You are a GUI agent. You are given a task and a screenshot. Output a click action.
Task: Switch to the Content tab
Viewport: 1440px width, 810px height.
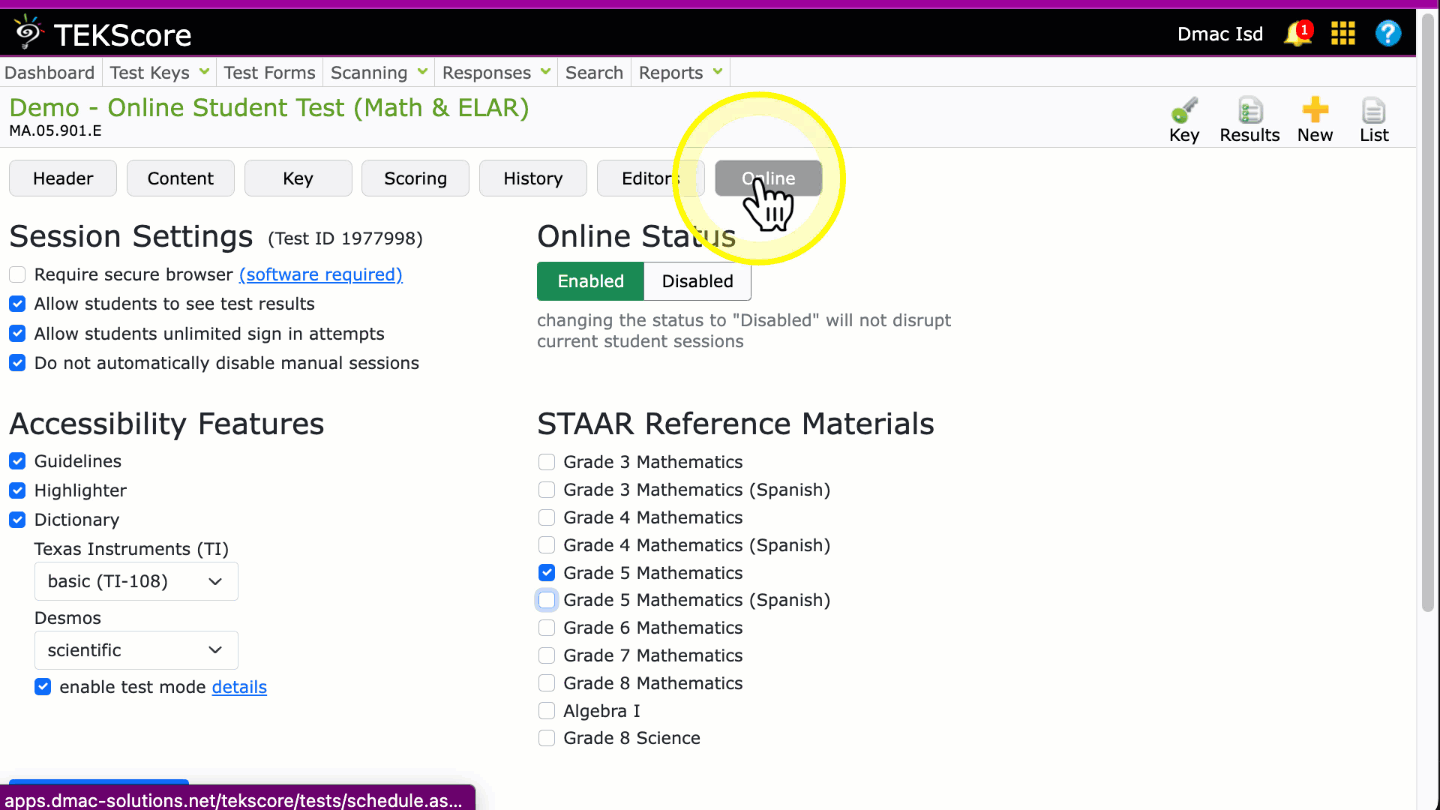tap(180, 178)
